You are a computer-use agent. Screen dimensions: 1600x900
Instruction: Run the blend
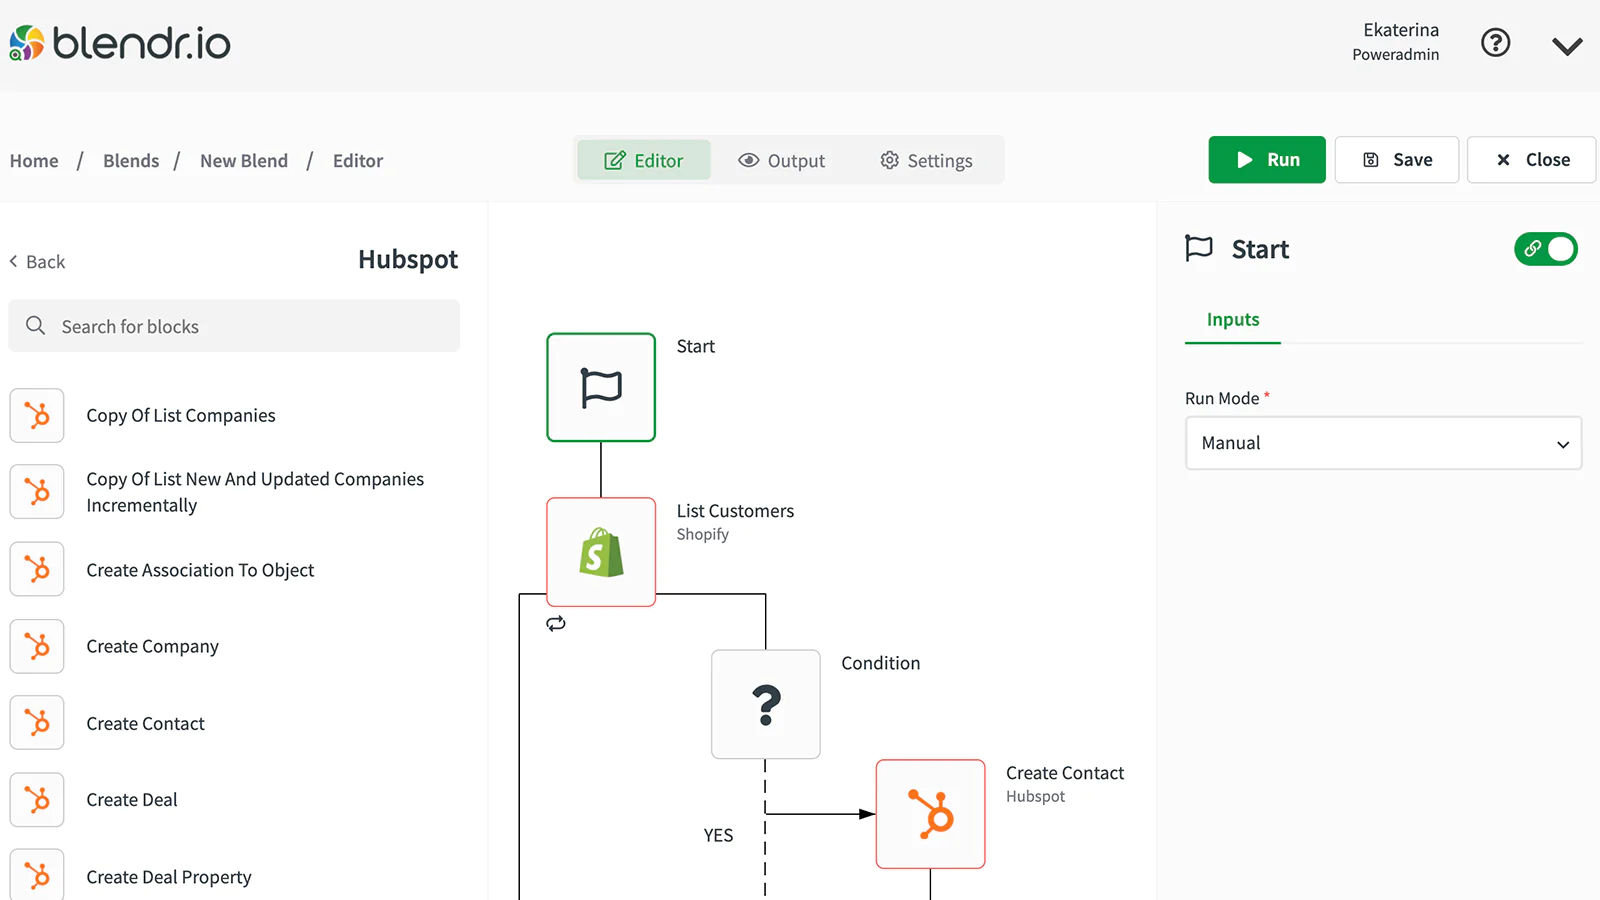(x=1267, y=160)
